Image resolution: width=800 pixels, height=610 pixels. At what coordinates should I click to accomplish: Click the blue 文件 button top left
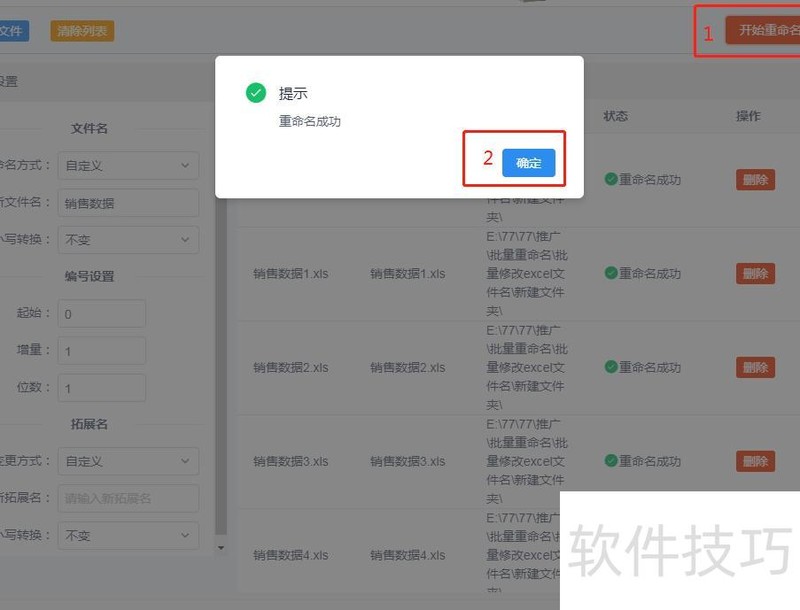(x=12, y=31)
